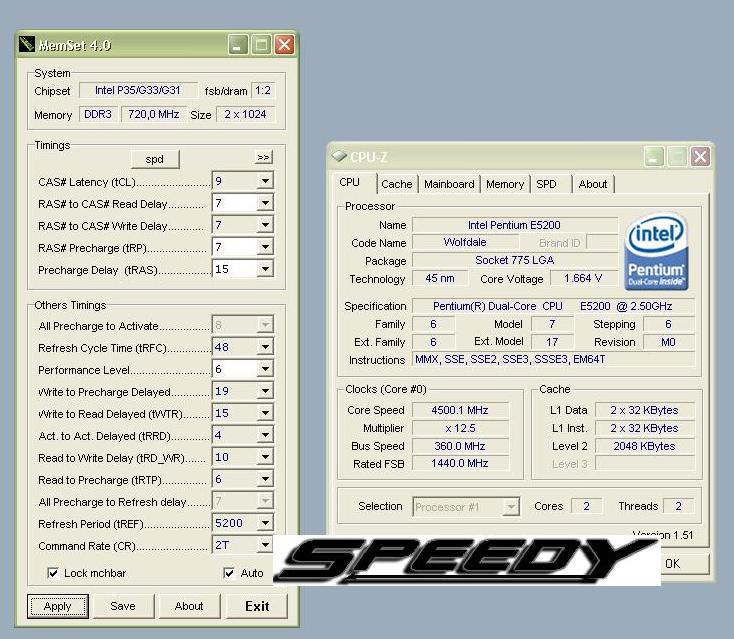Click the CPU-Z title bar app icon
The width and height of the screenshot is (734, 639).
click(339, 156)
